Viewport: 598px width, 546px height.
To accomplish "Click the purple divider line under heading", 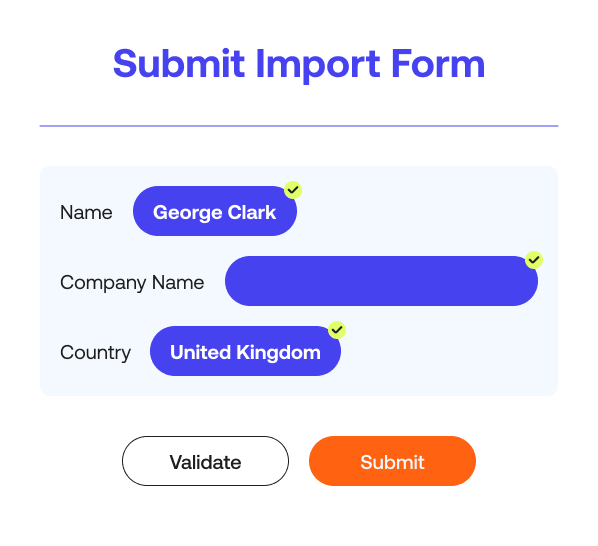I will pos(299,126).
